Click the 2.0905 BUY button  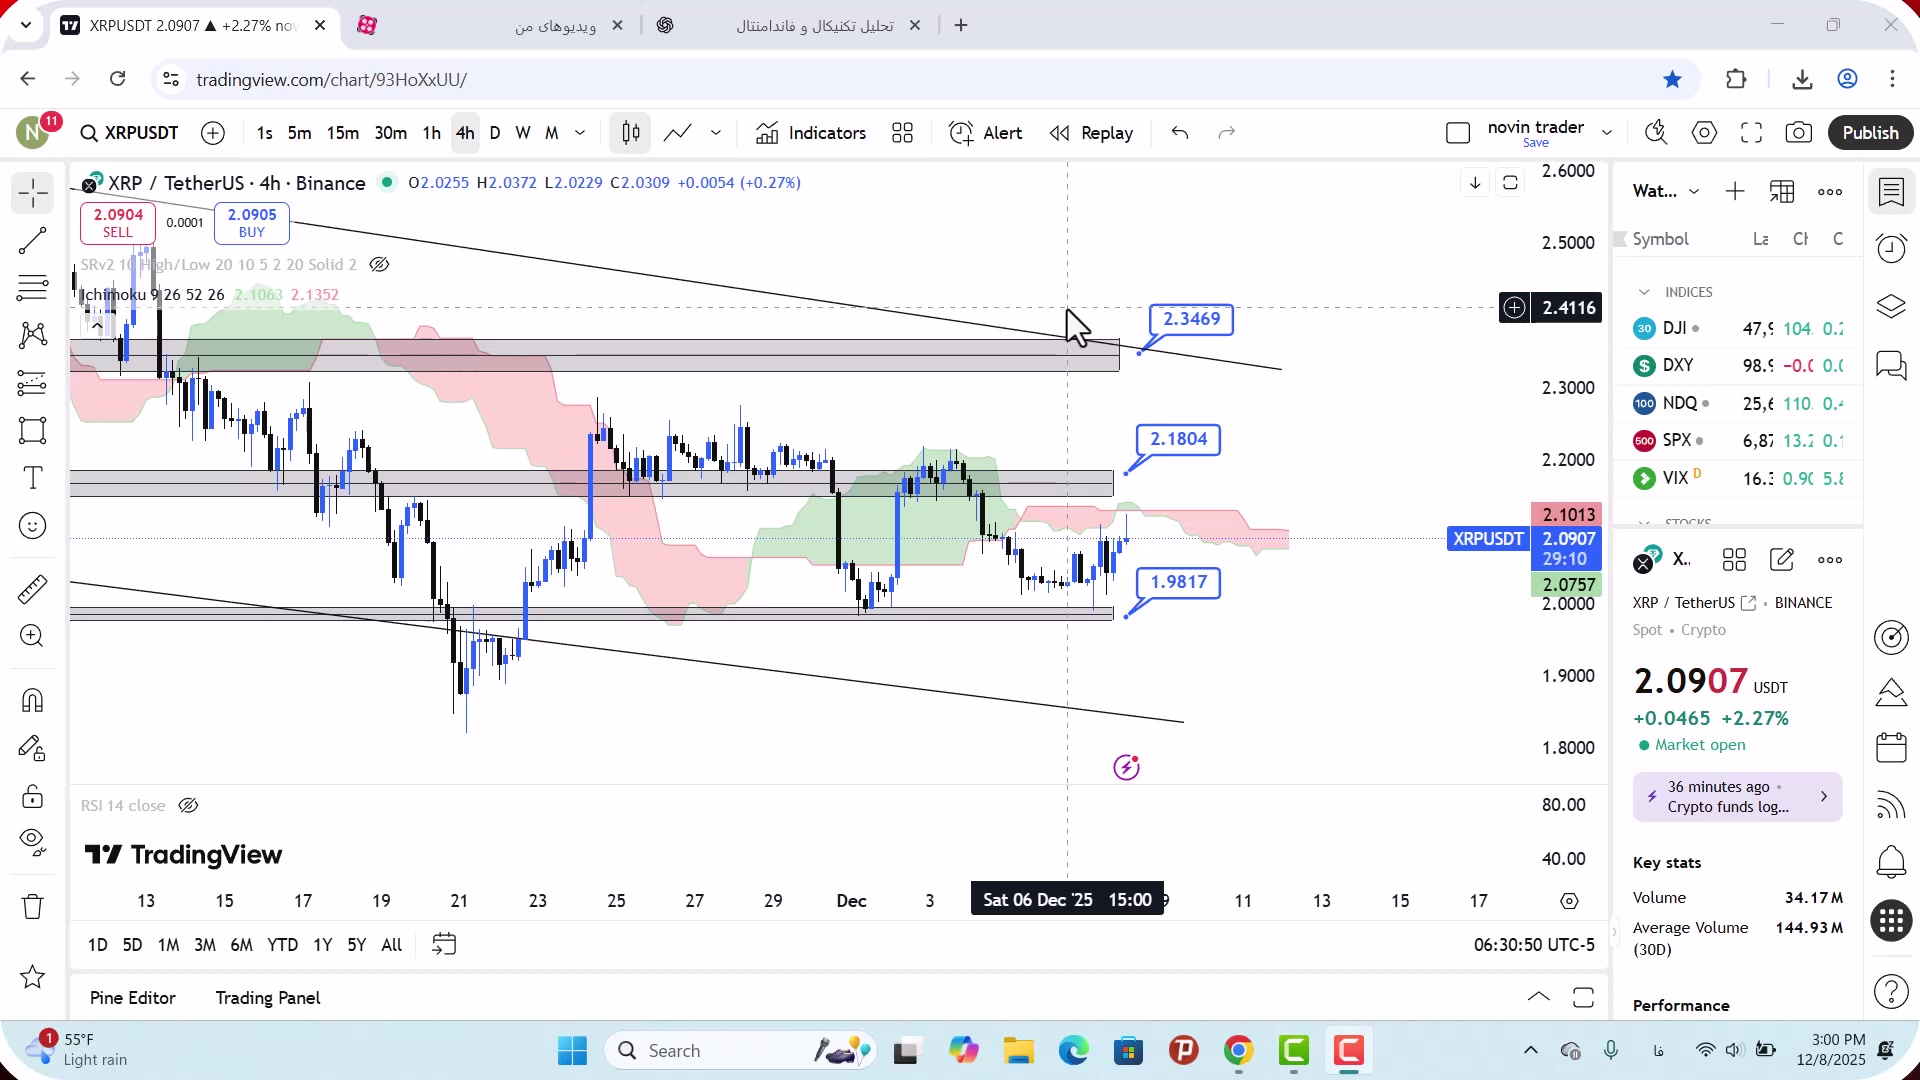pos(252,223)
